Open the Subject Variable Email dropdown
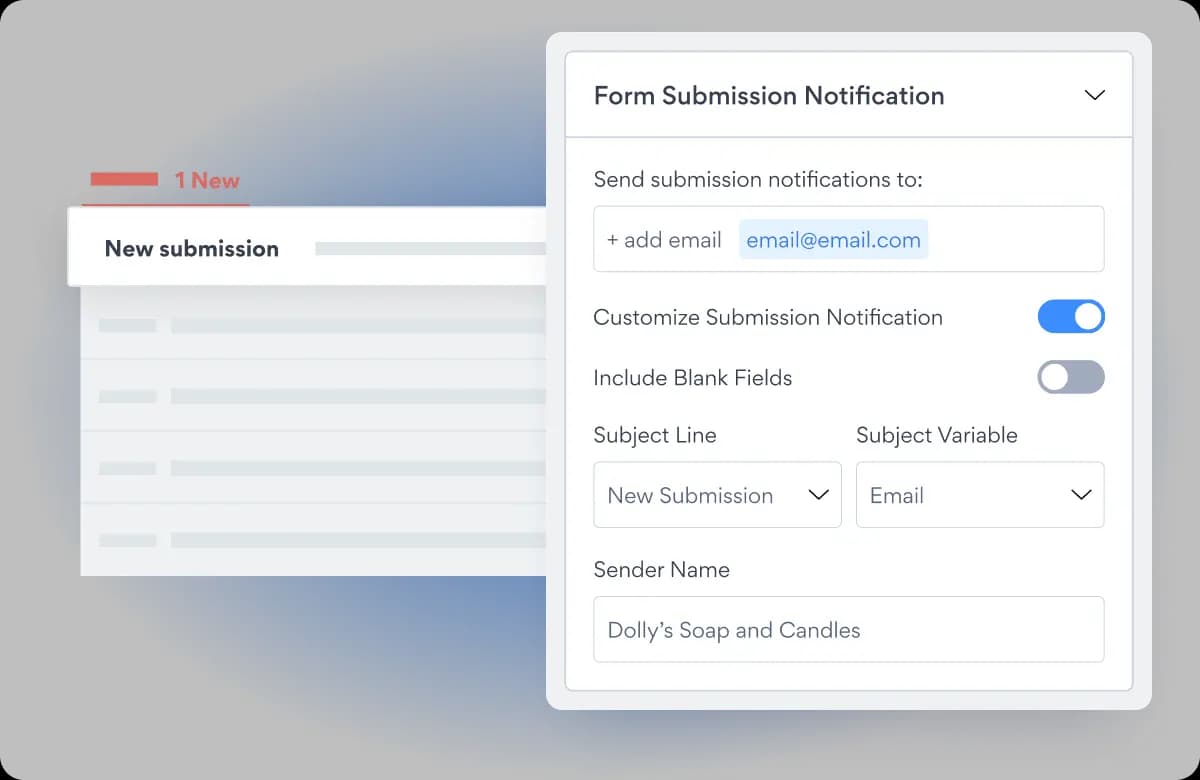 (980, 494)
